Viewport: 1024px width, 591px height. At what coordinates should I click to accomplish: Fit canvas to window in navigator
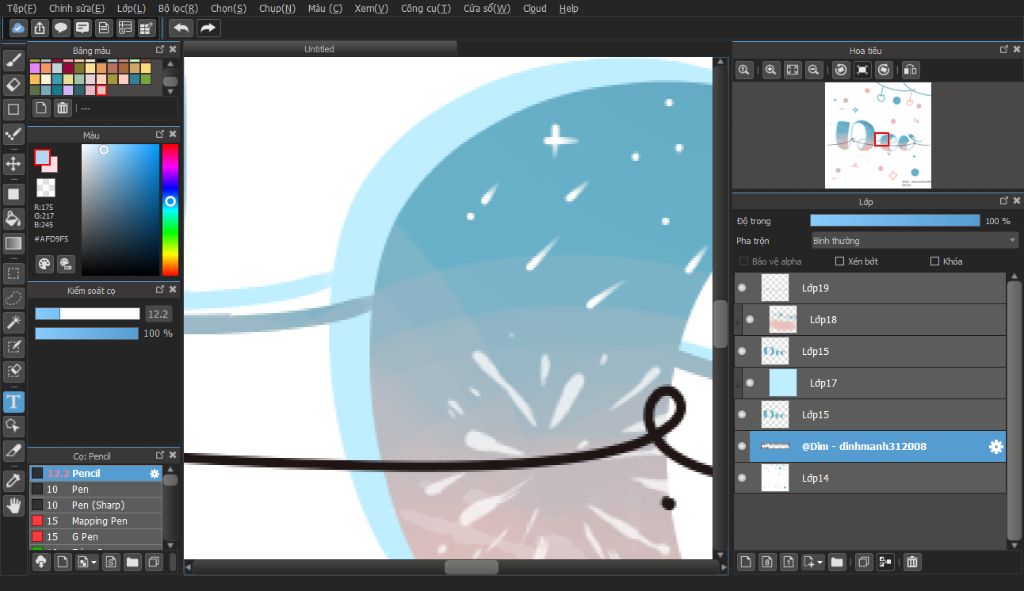pos(792,70)
